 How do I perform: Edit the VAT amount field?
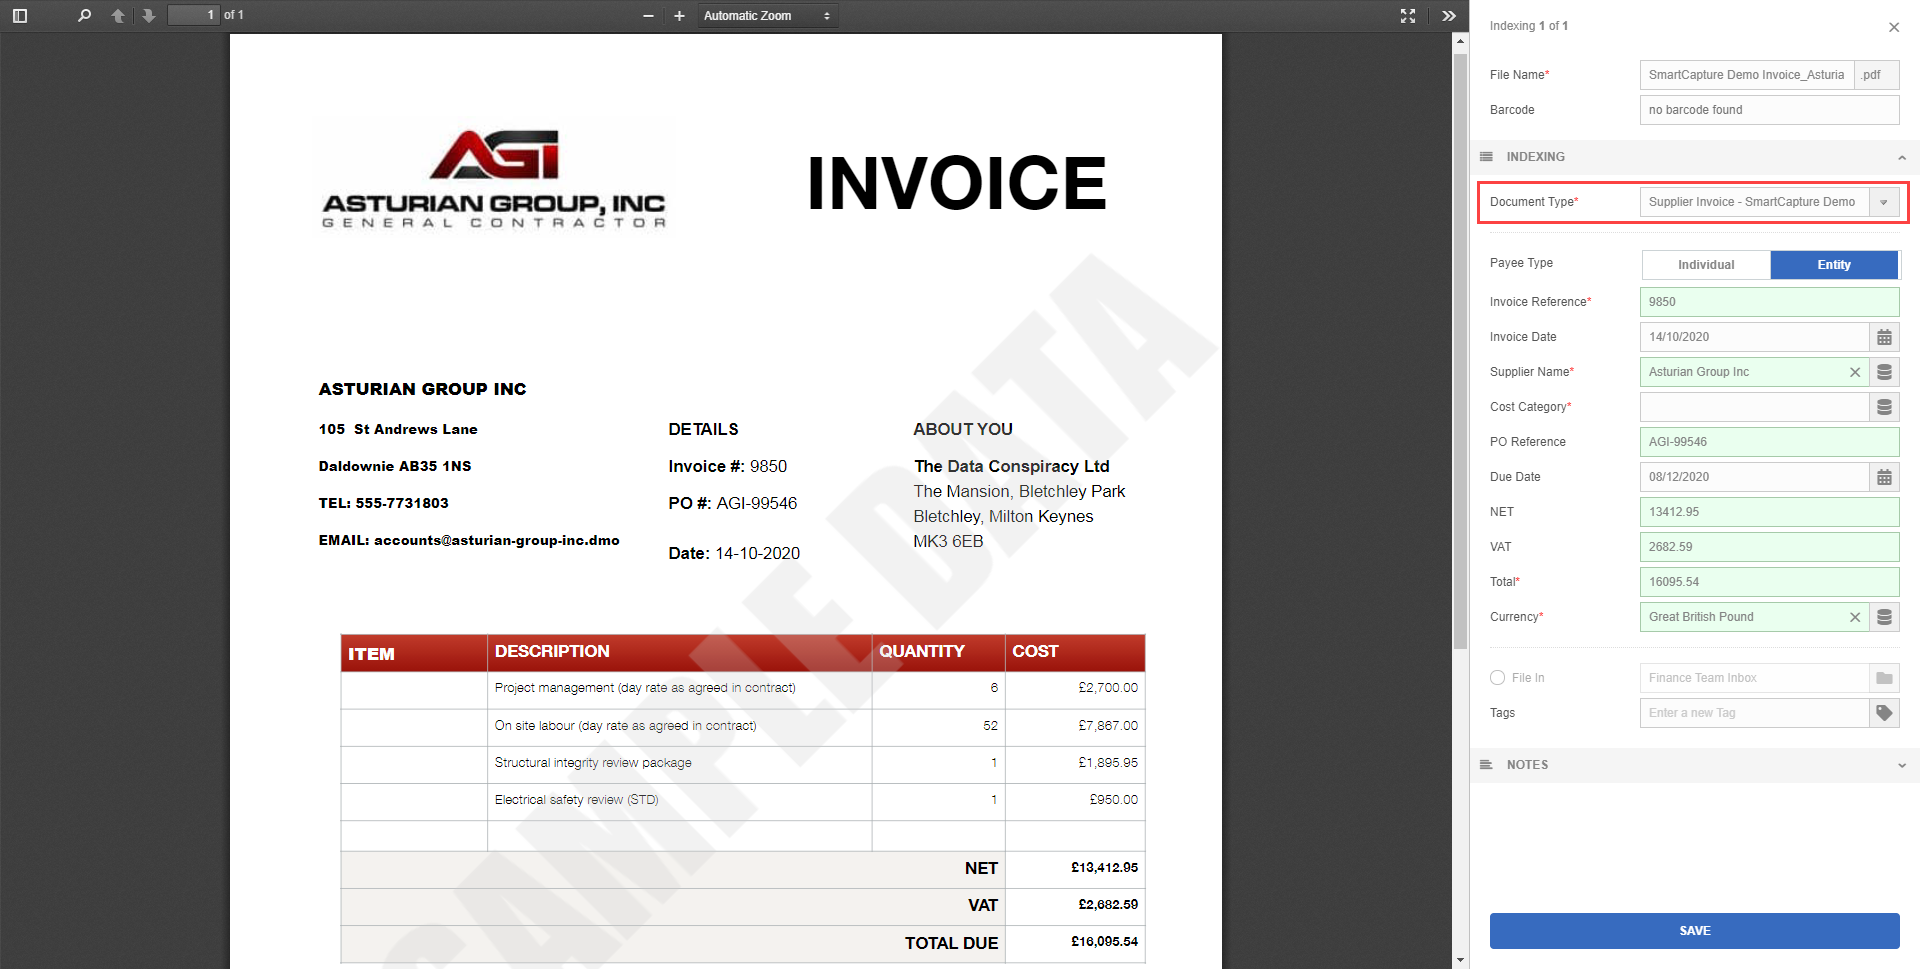(1769, 547)
